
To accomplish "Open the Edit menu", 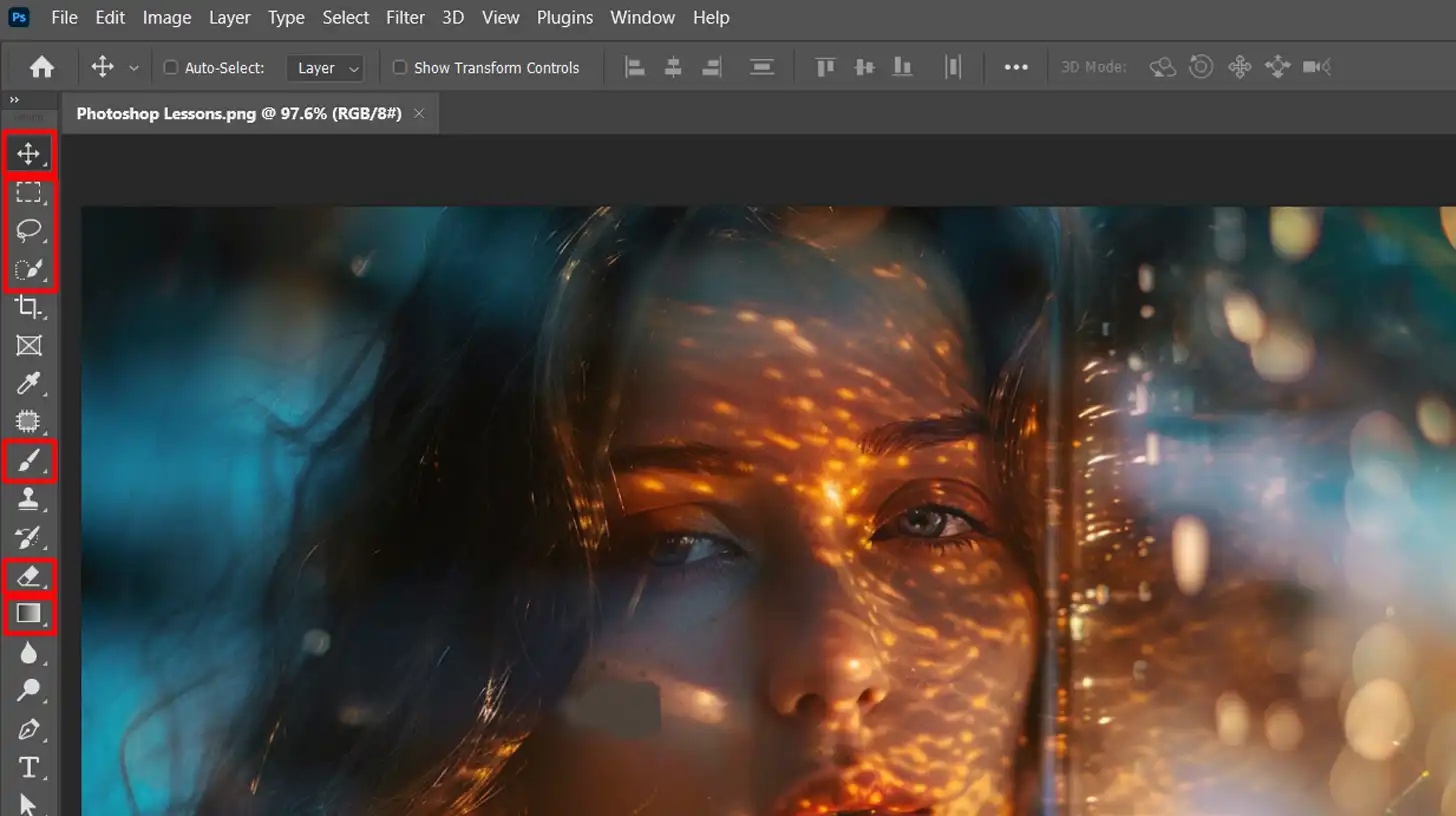I will [x=111, y=17].
